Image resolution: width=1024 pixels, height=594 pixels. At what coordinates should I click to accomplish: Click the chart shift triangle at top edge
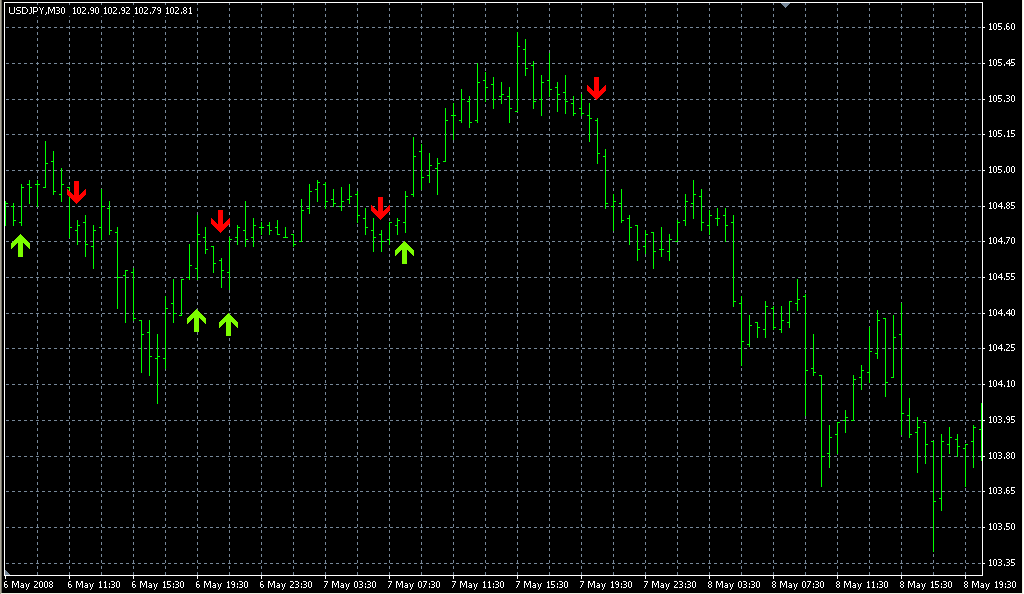[x=786, y=5]
